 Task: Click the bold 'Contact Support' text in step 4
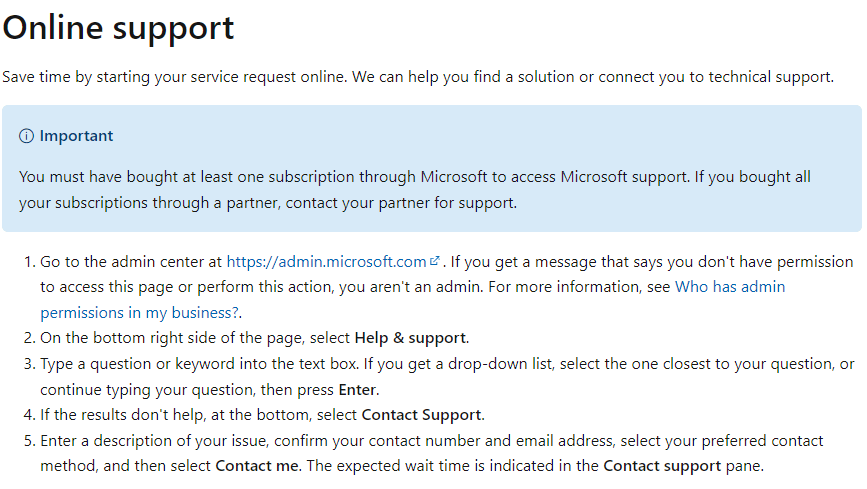(421, 415)
